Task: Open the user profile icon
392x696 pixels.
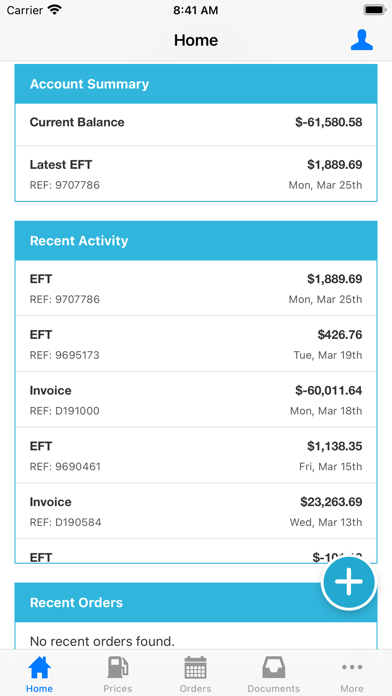Action: [361, 40]
